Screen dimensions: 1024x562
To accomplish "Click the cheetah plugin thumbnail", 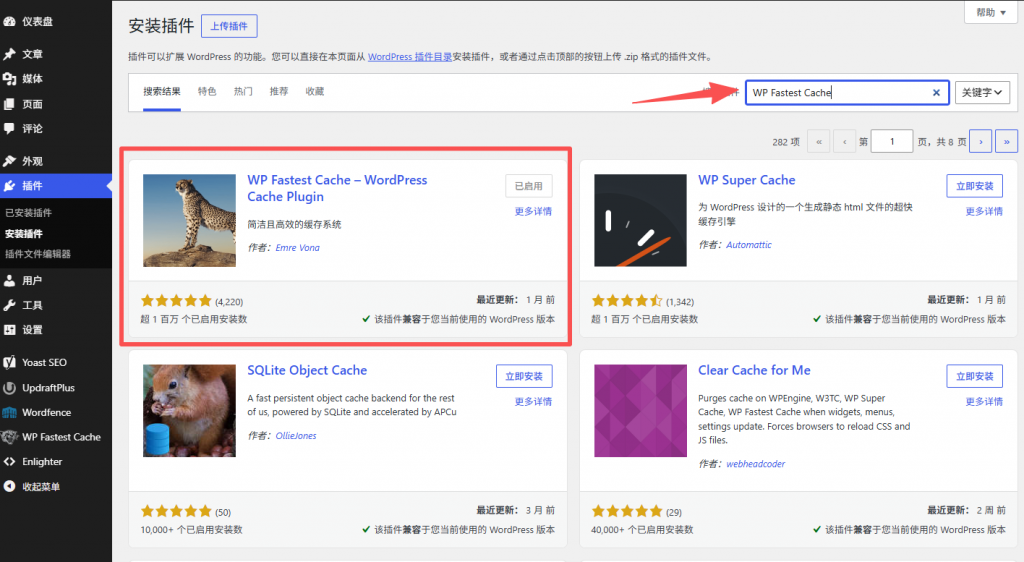I will click(189, 221).
